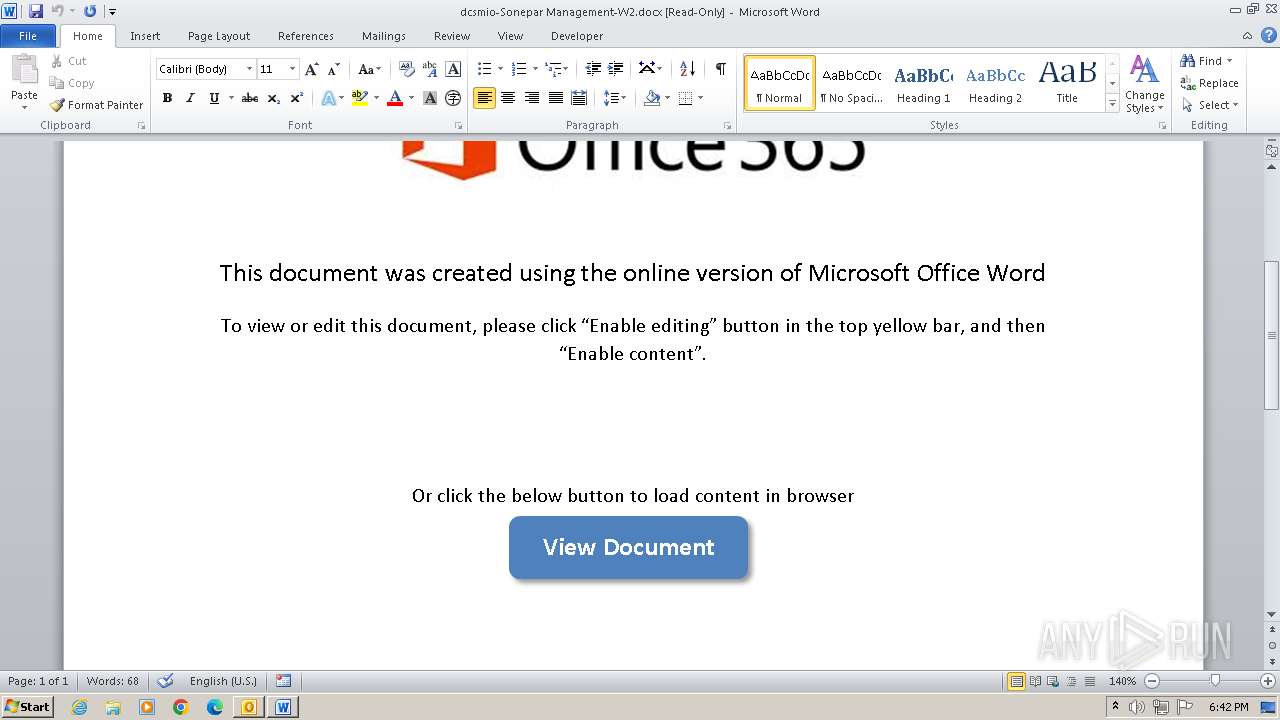The image size is (1280, 720).
Task: Switch to Print Layout view
Action: 1016,681
